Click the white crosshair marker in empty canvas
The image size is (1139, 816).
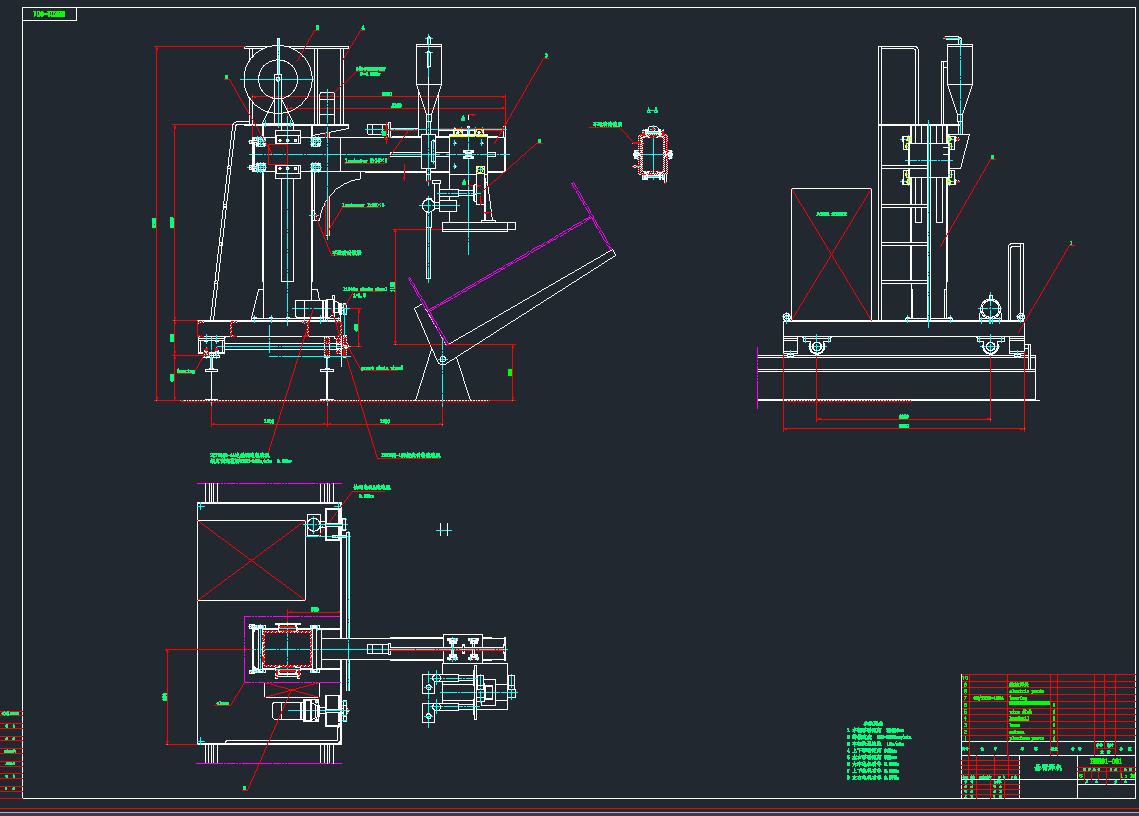click(444, 529)
